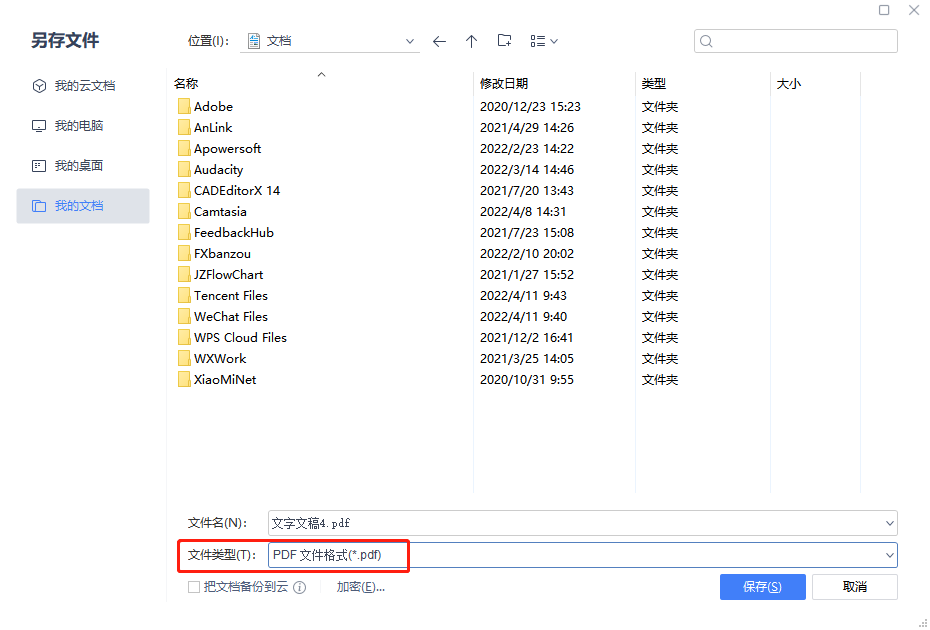Image resolution: width=930 pixels, height=630 pixels.
Task: Click the My Computer monitor icon
Action: click(39, 126)
